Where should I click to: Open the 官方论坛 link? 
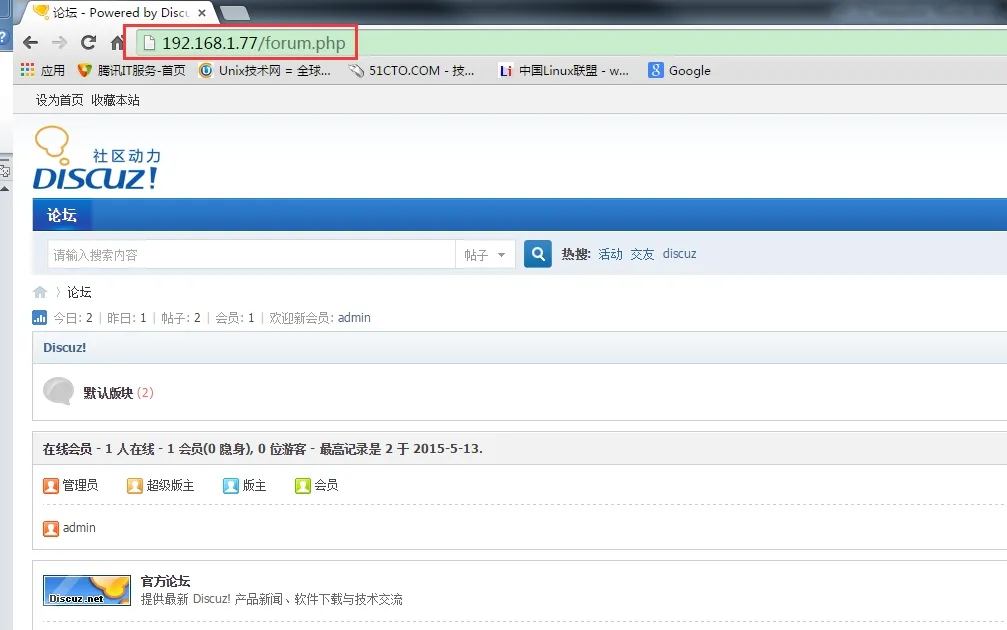click(x=165, y=581)
